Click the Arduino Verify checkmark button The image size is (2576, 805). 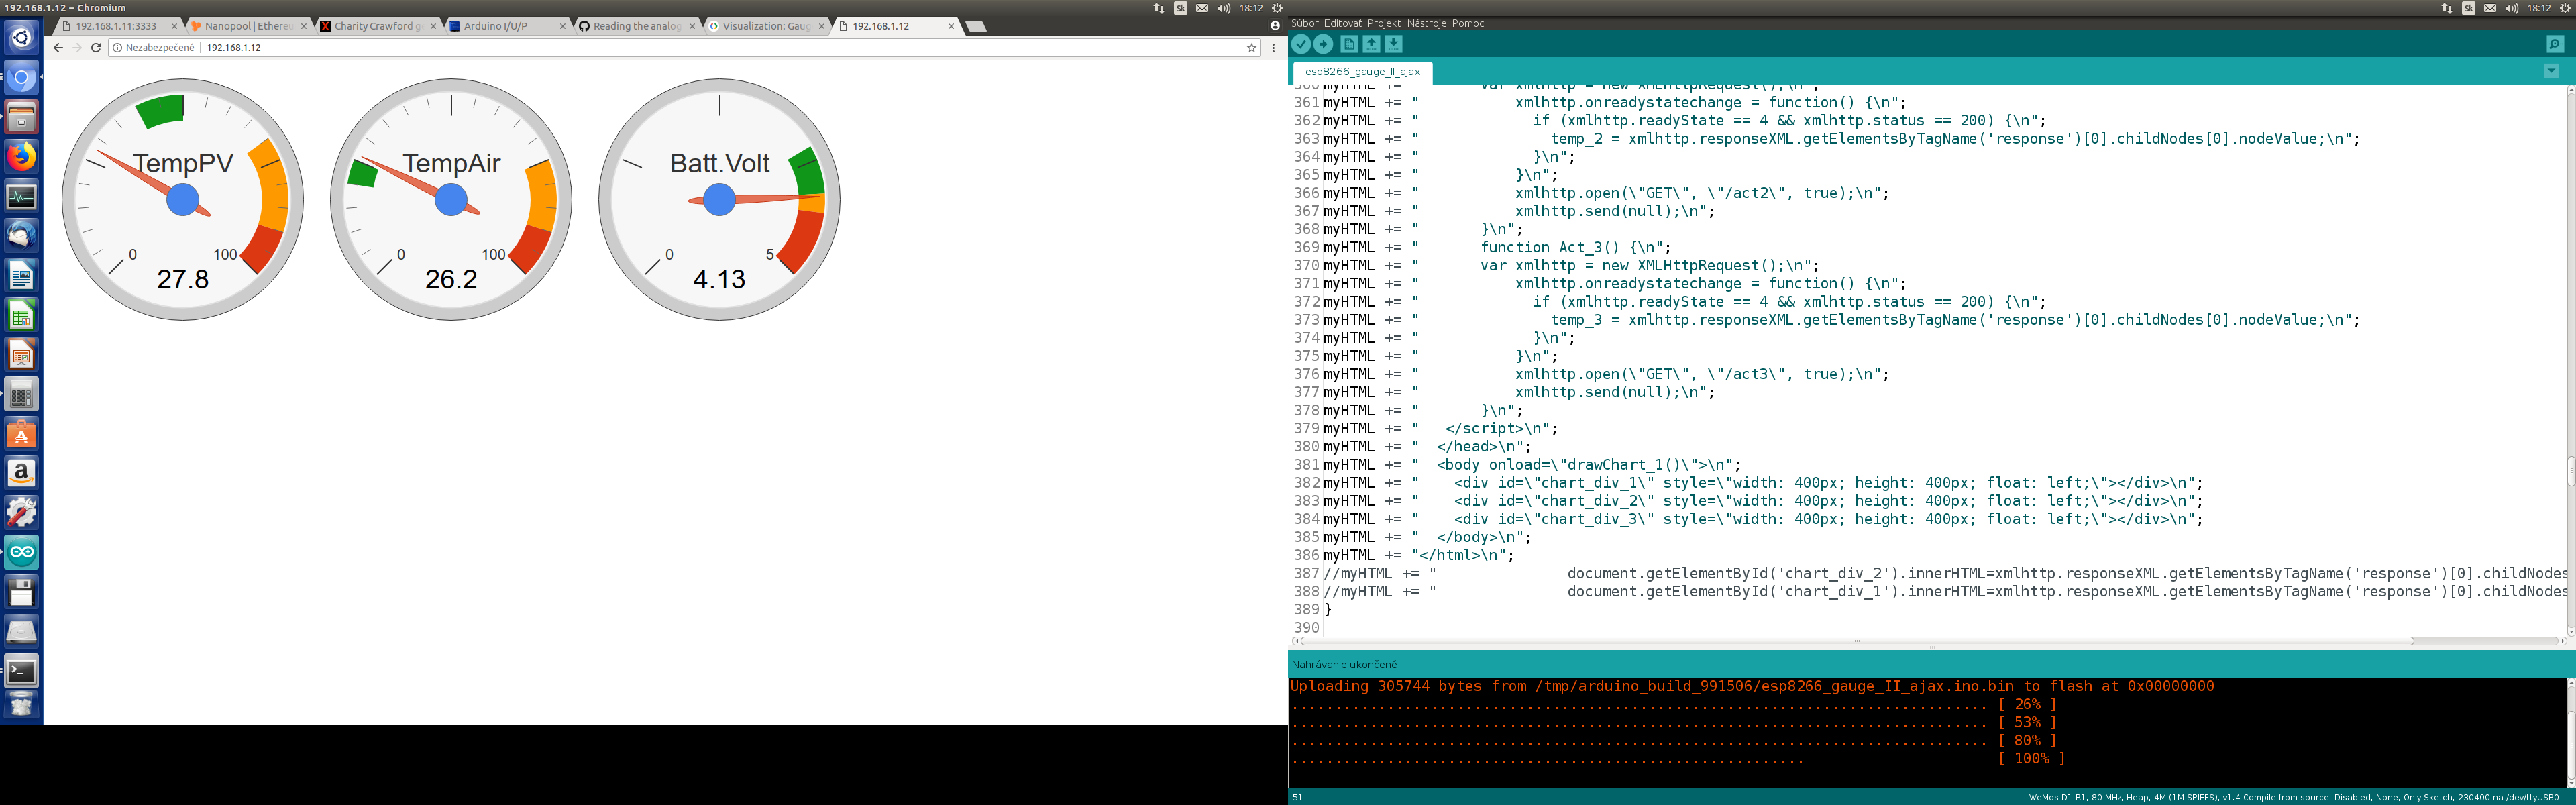coord(1300,44)
